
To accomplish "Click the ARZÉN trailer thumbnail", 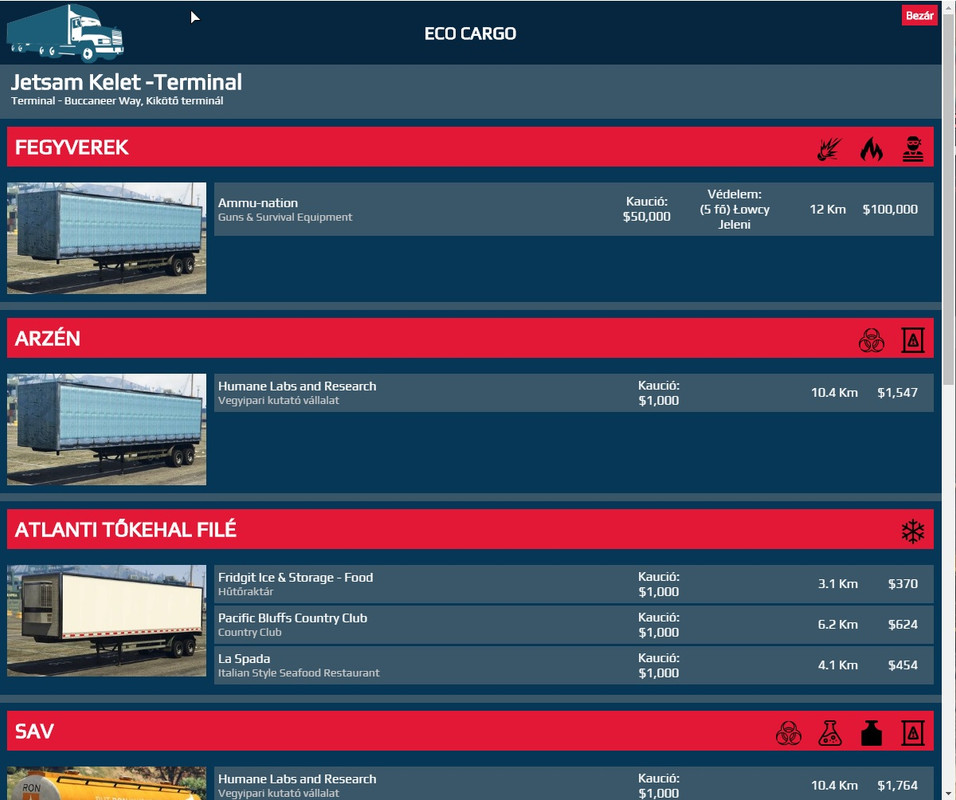I will coord(107,429).
